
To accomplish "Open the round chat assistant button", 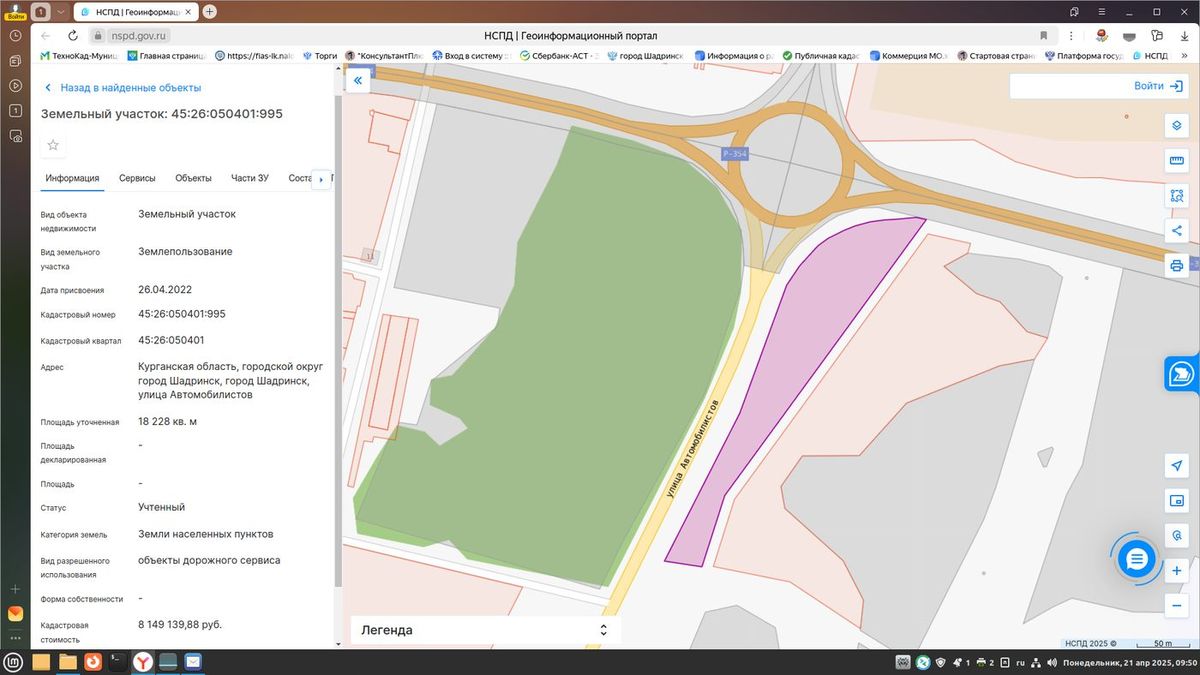I will point(1136,560).
